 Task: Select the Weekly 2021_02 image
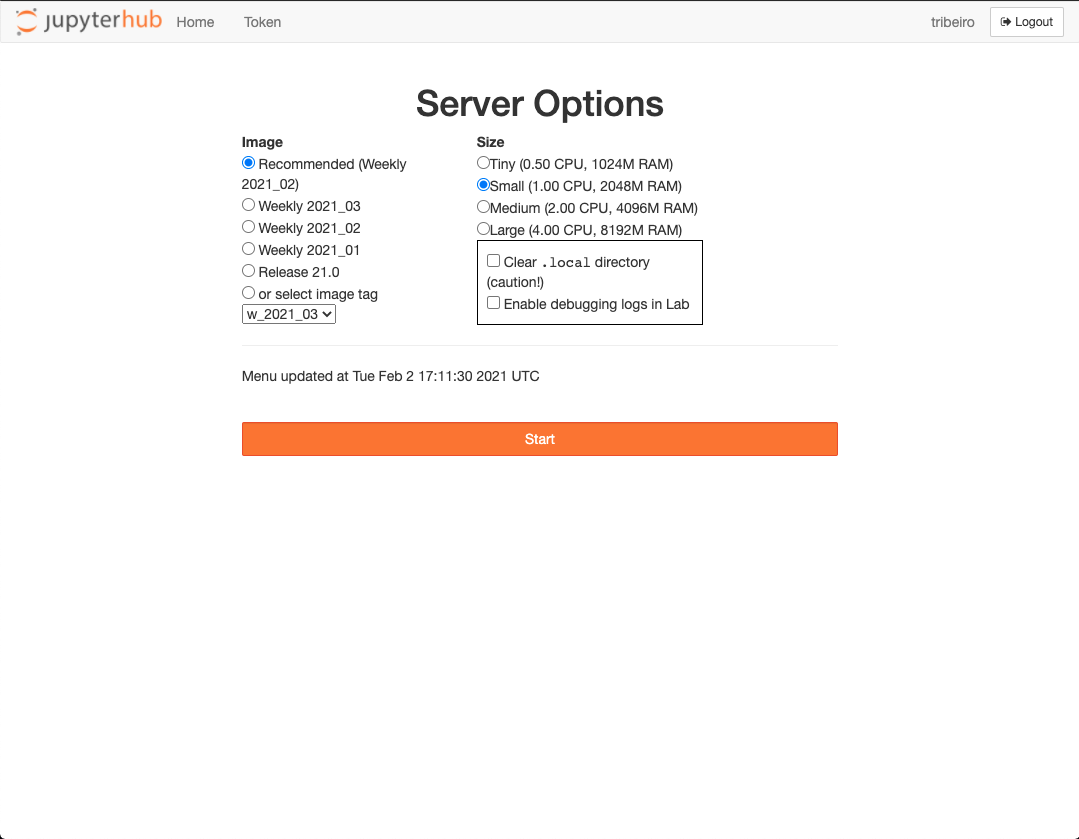248,226
